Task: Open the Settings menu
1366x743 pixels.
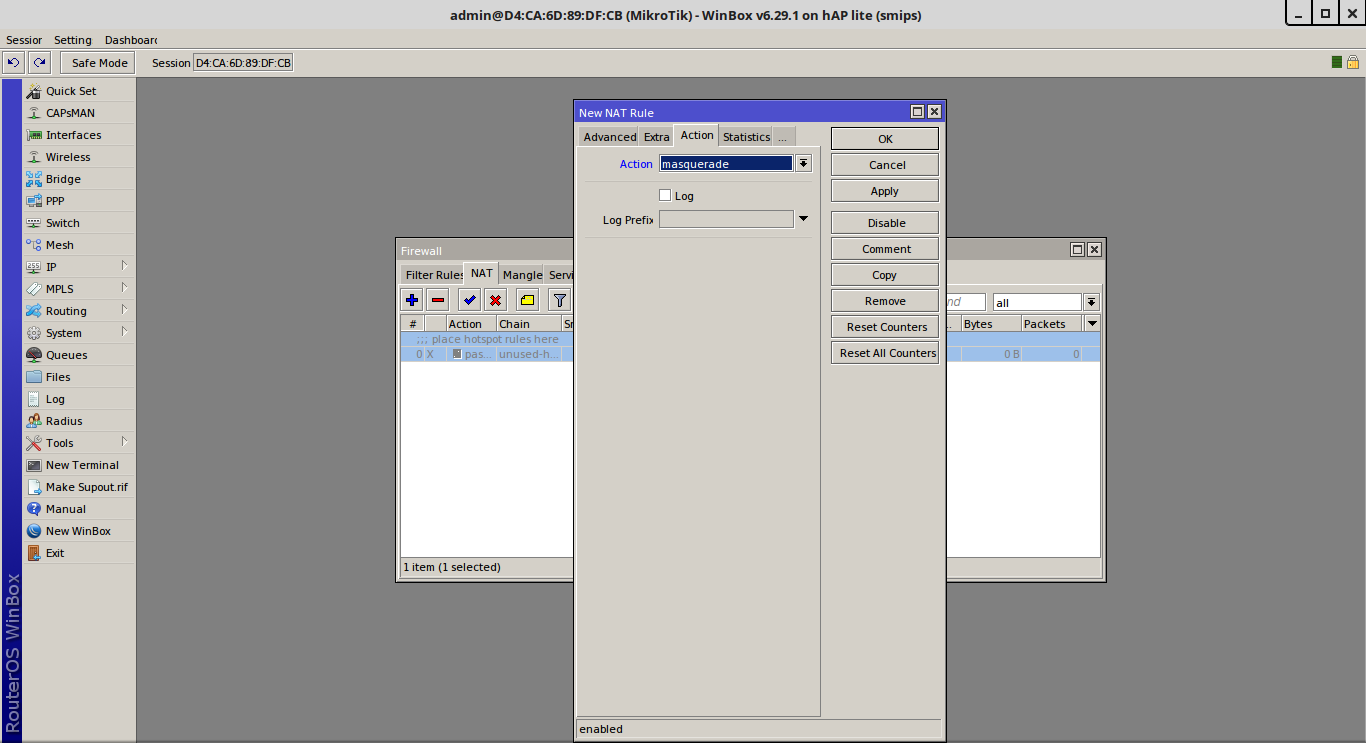Action: point(73,40)
